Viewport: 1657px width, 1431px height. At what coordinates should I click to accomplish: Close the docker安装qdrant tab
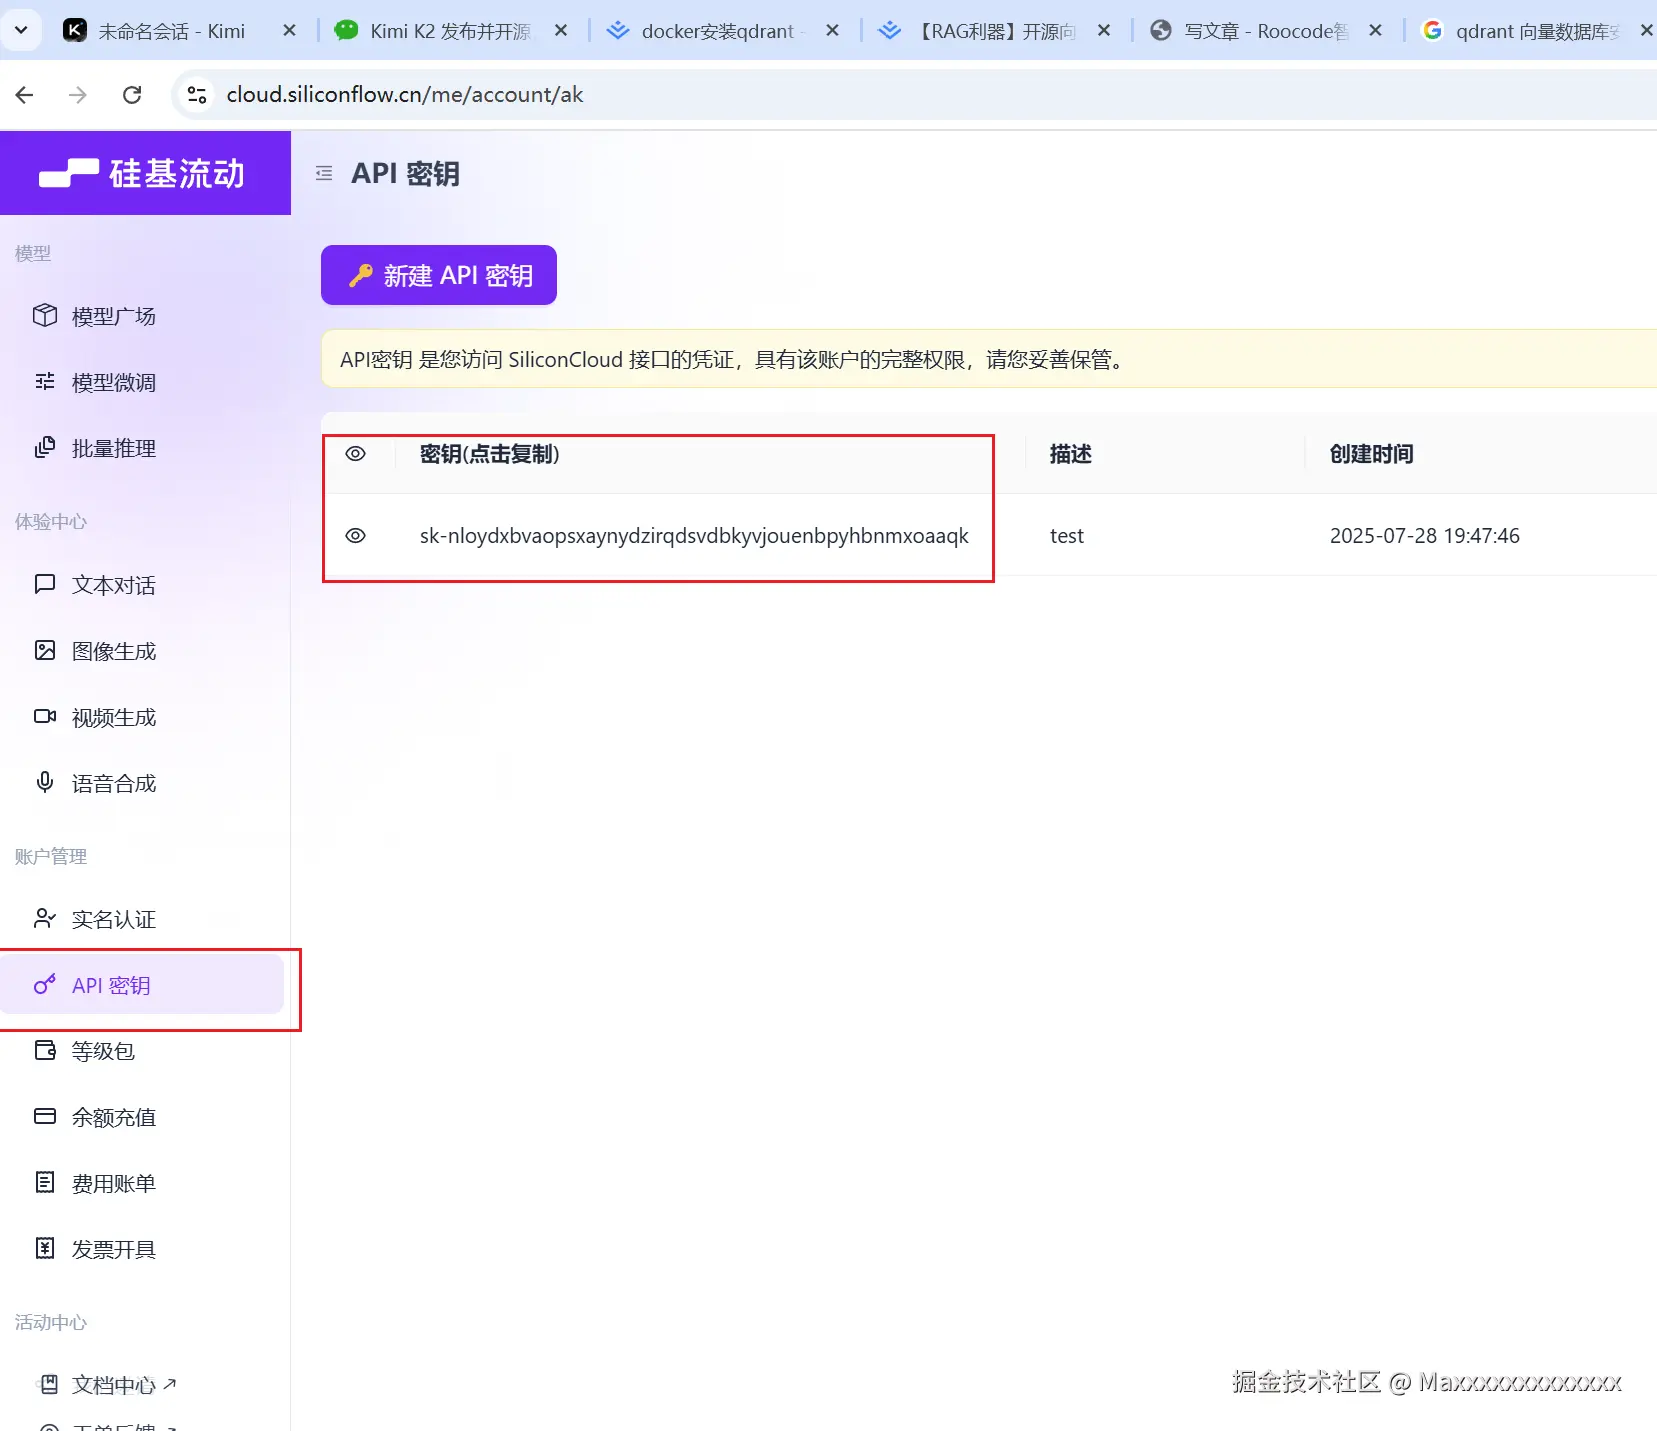pyautogui.click(x=833, y=31)
